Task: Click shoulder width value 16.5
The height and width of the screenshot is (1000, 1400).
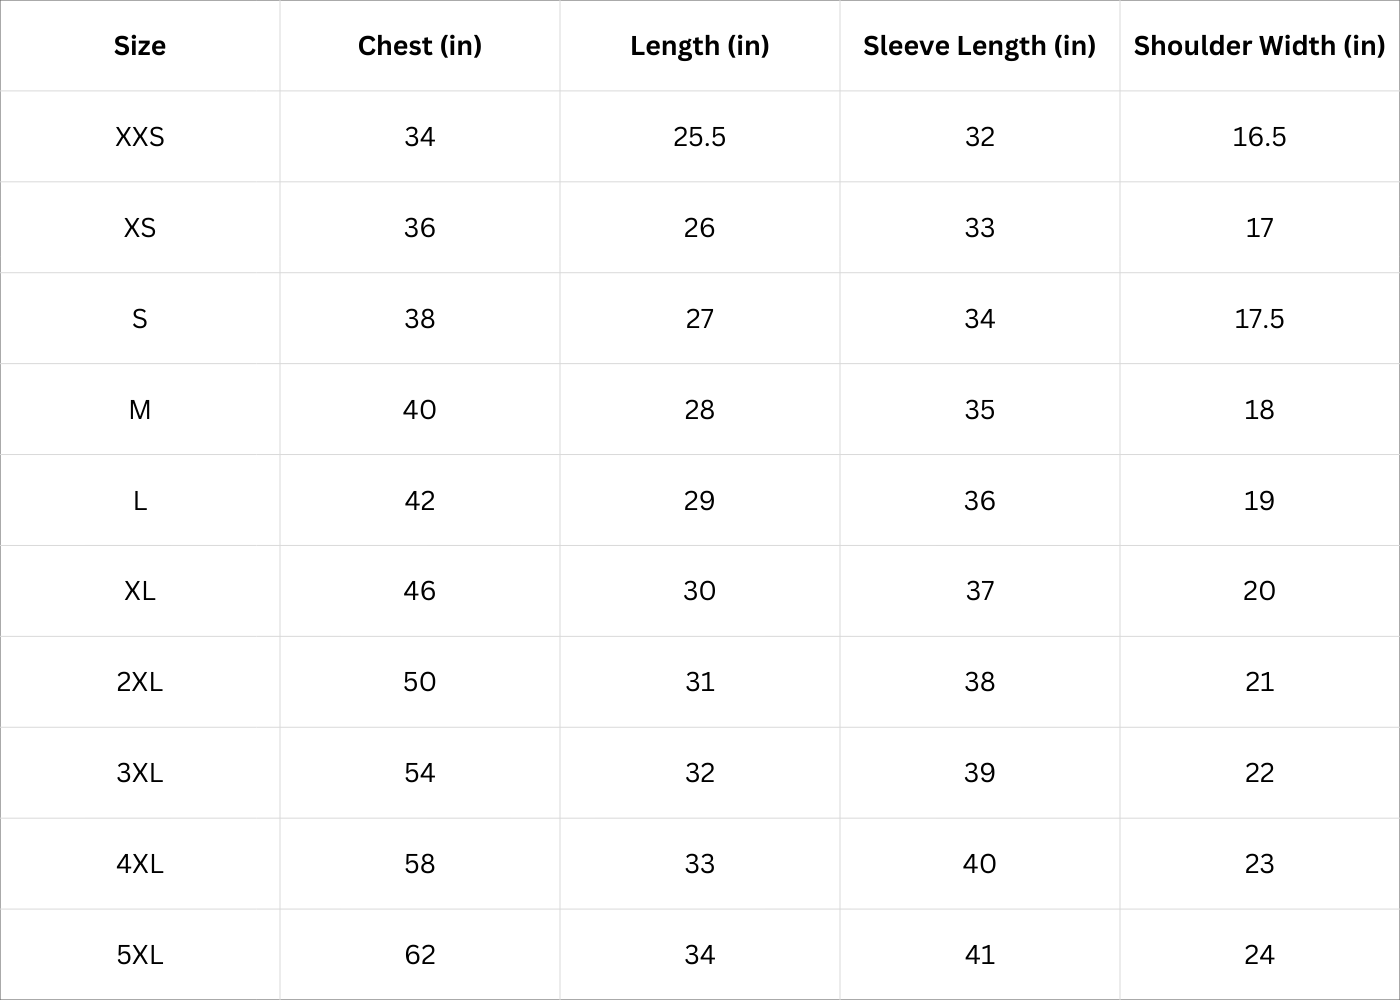Action: (x=1259, y=137)
